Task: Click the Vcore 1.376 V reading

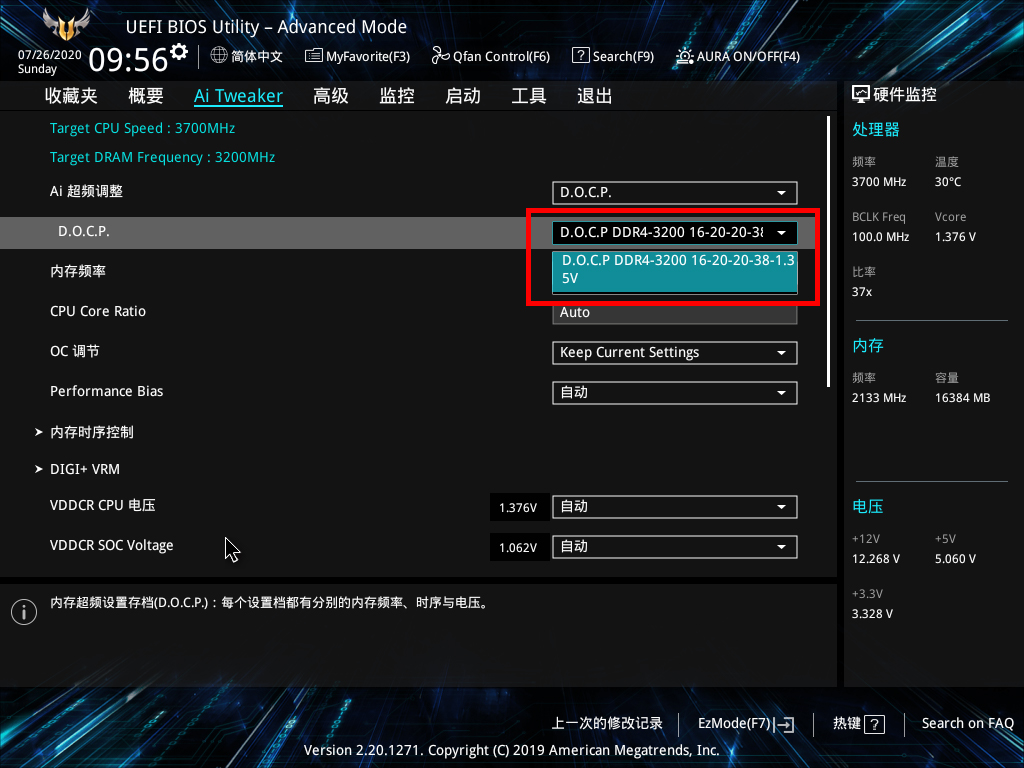Action: pos(955,237)
